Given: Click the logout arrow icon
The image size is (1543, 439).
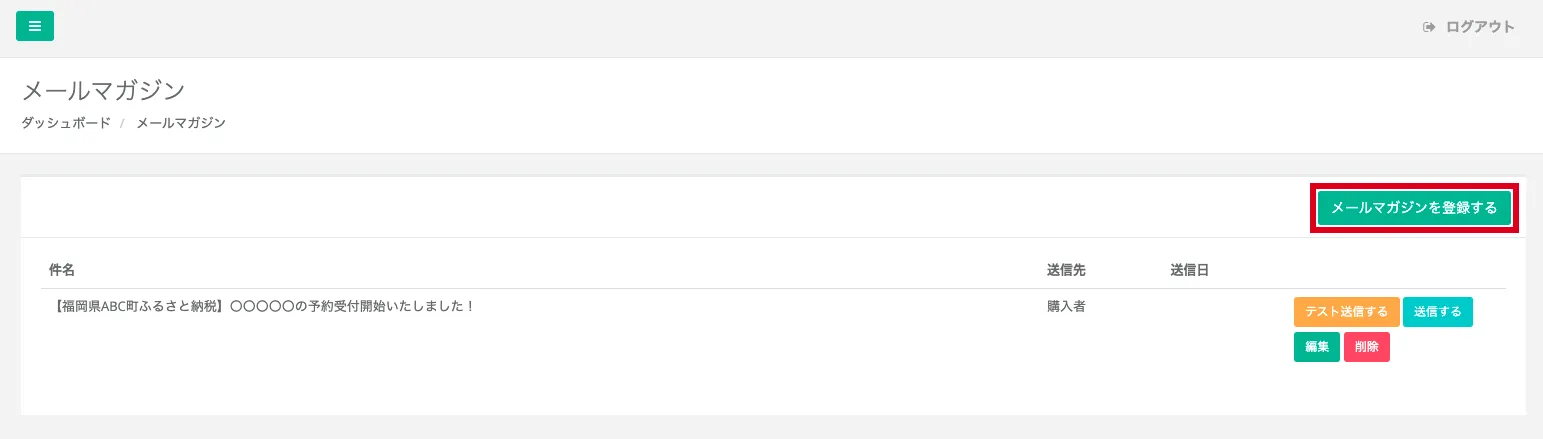Looking at the screenshot, I should (1429, 27).
